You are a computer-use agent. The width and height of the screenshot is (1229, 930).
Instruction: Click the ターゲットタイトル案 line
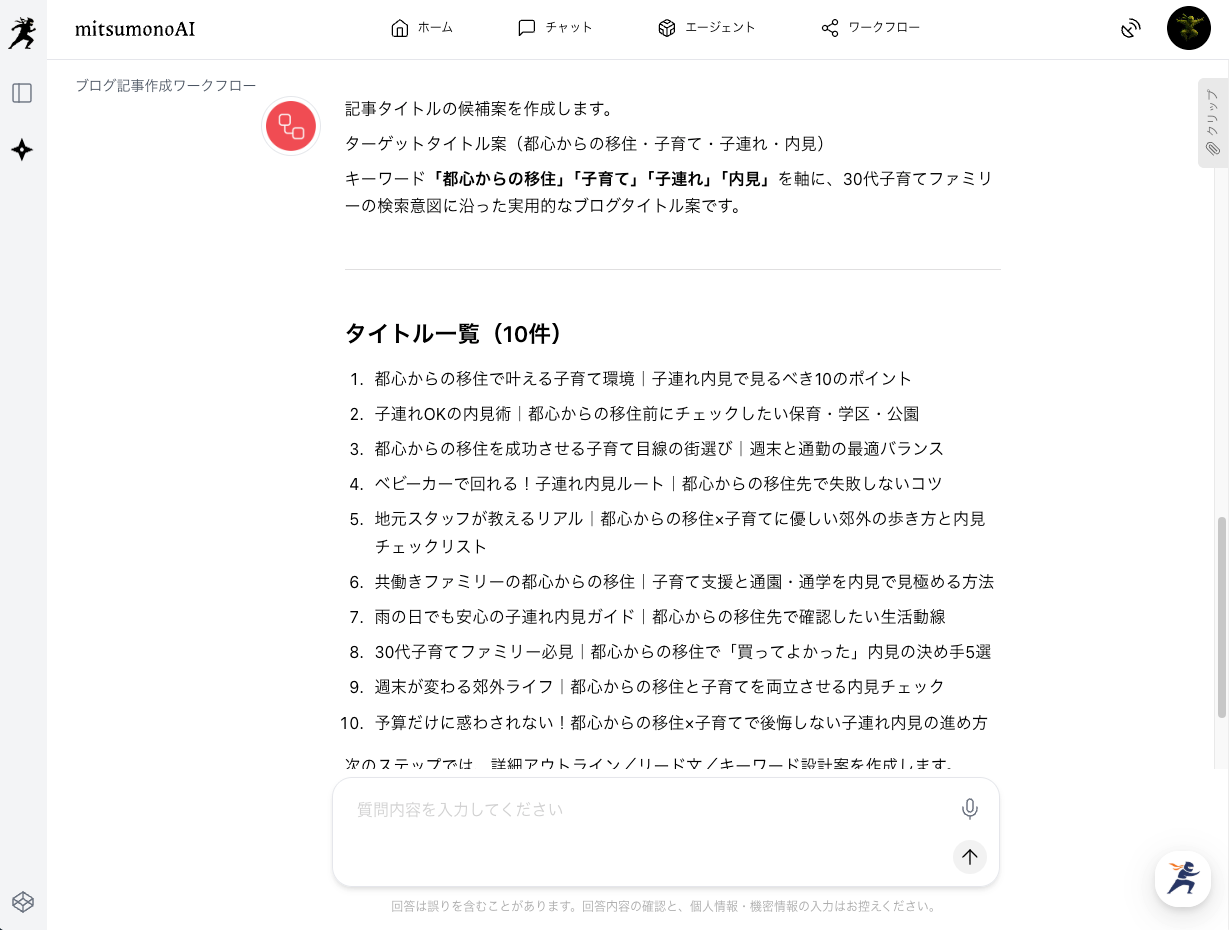587,144
